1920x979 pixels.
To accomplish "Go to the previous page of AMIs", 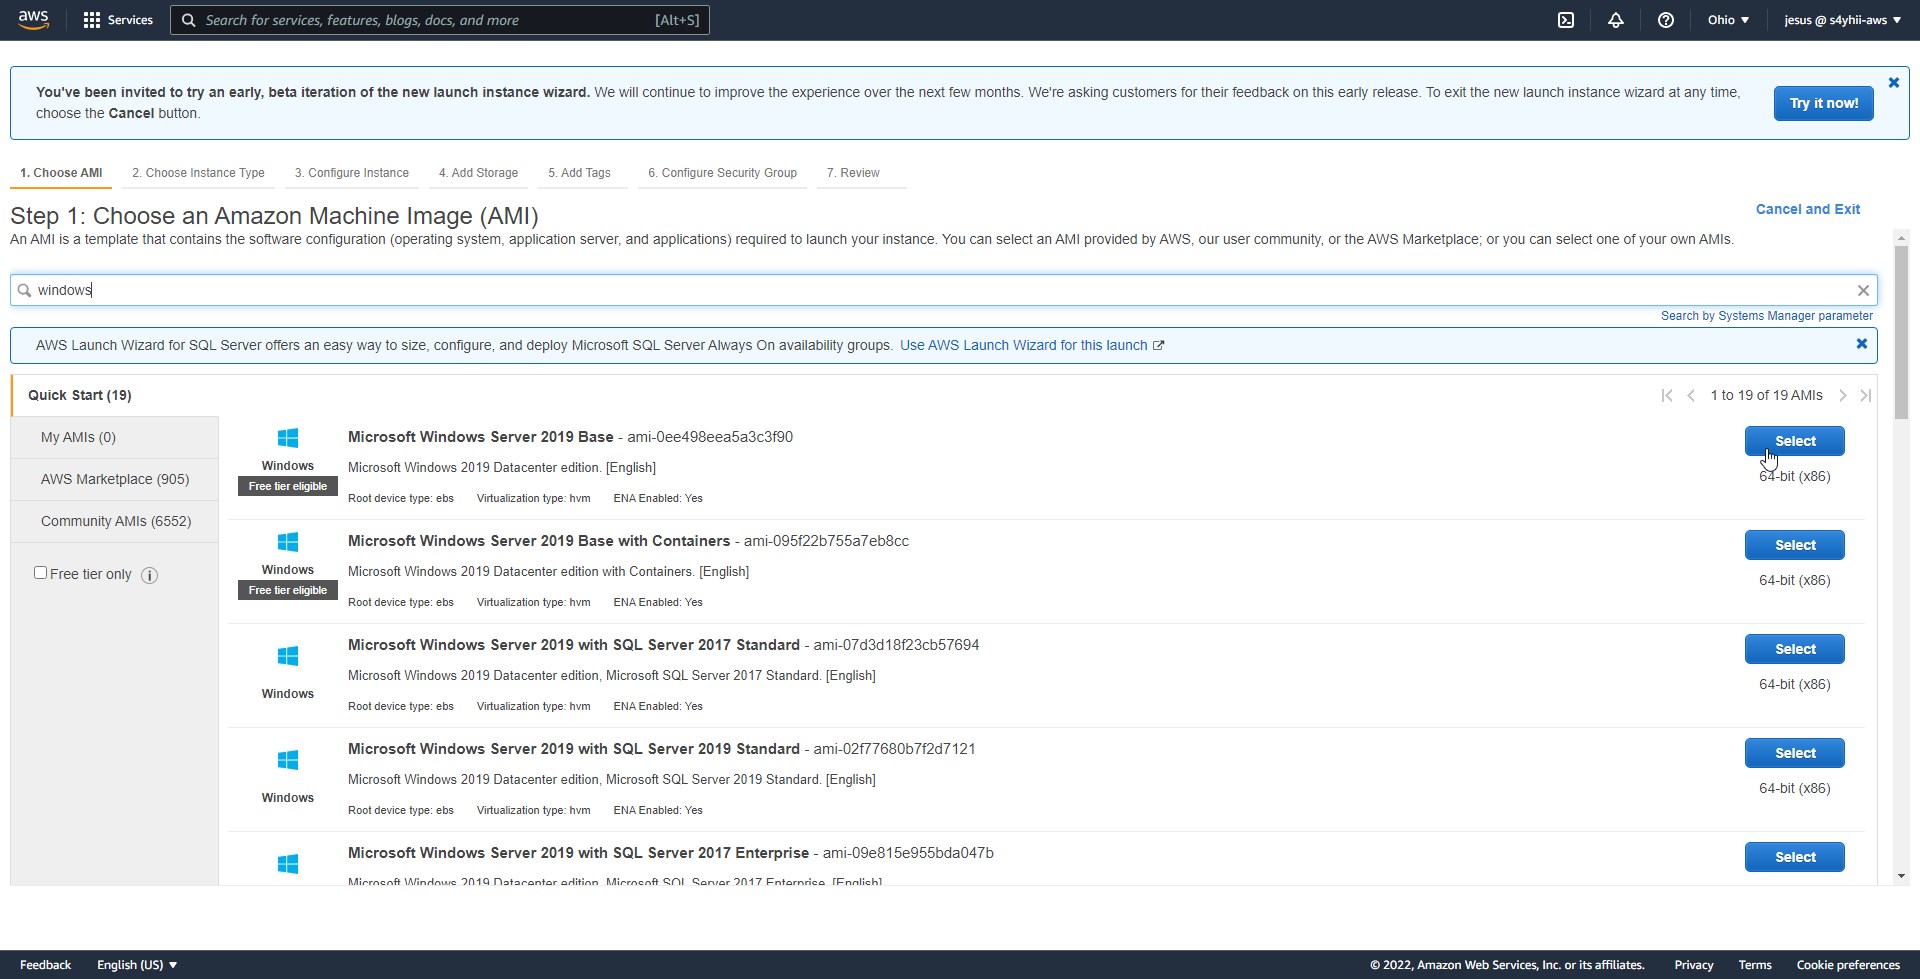I will click(x=1691, y=396).
